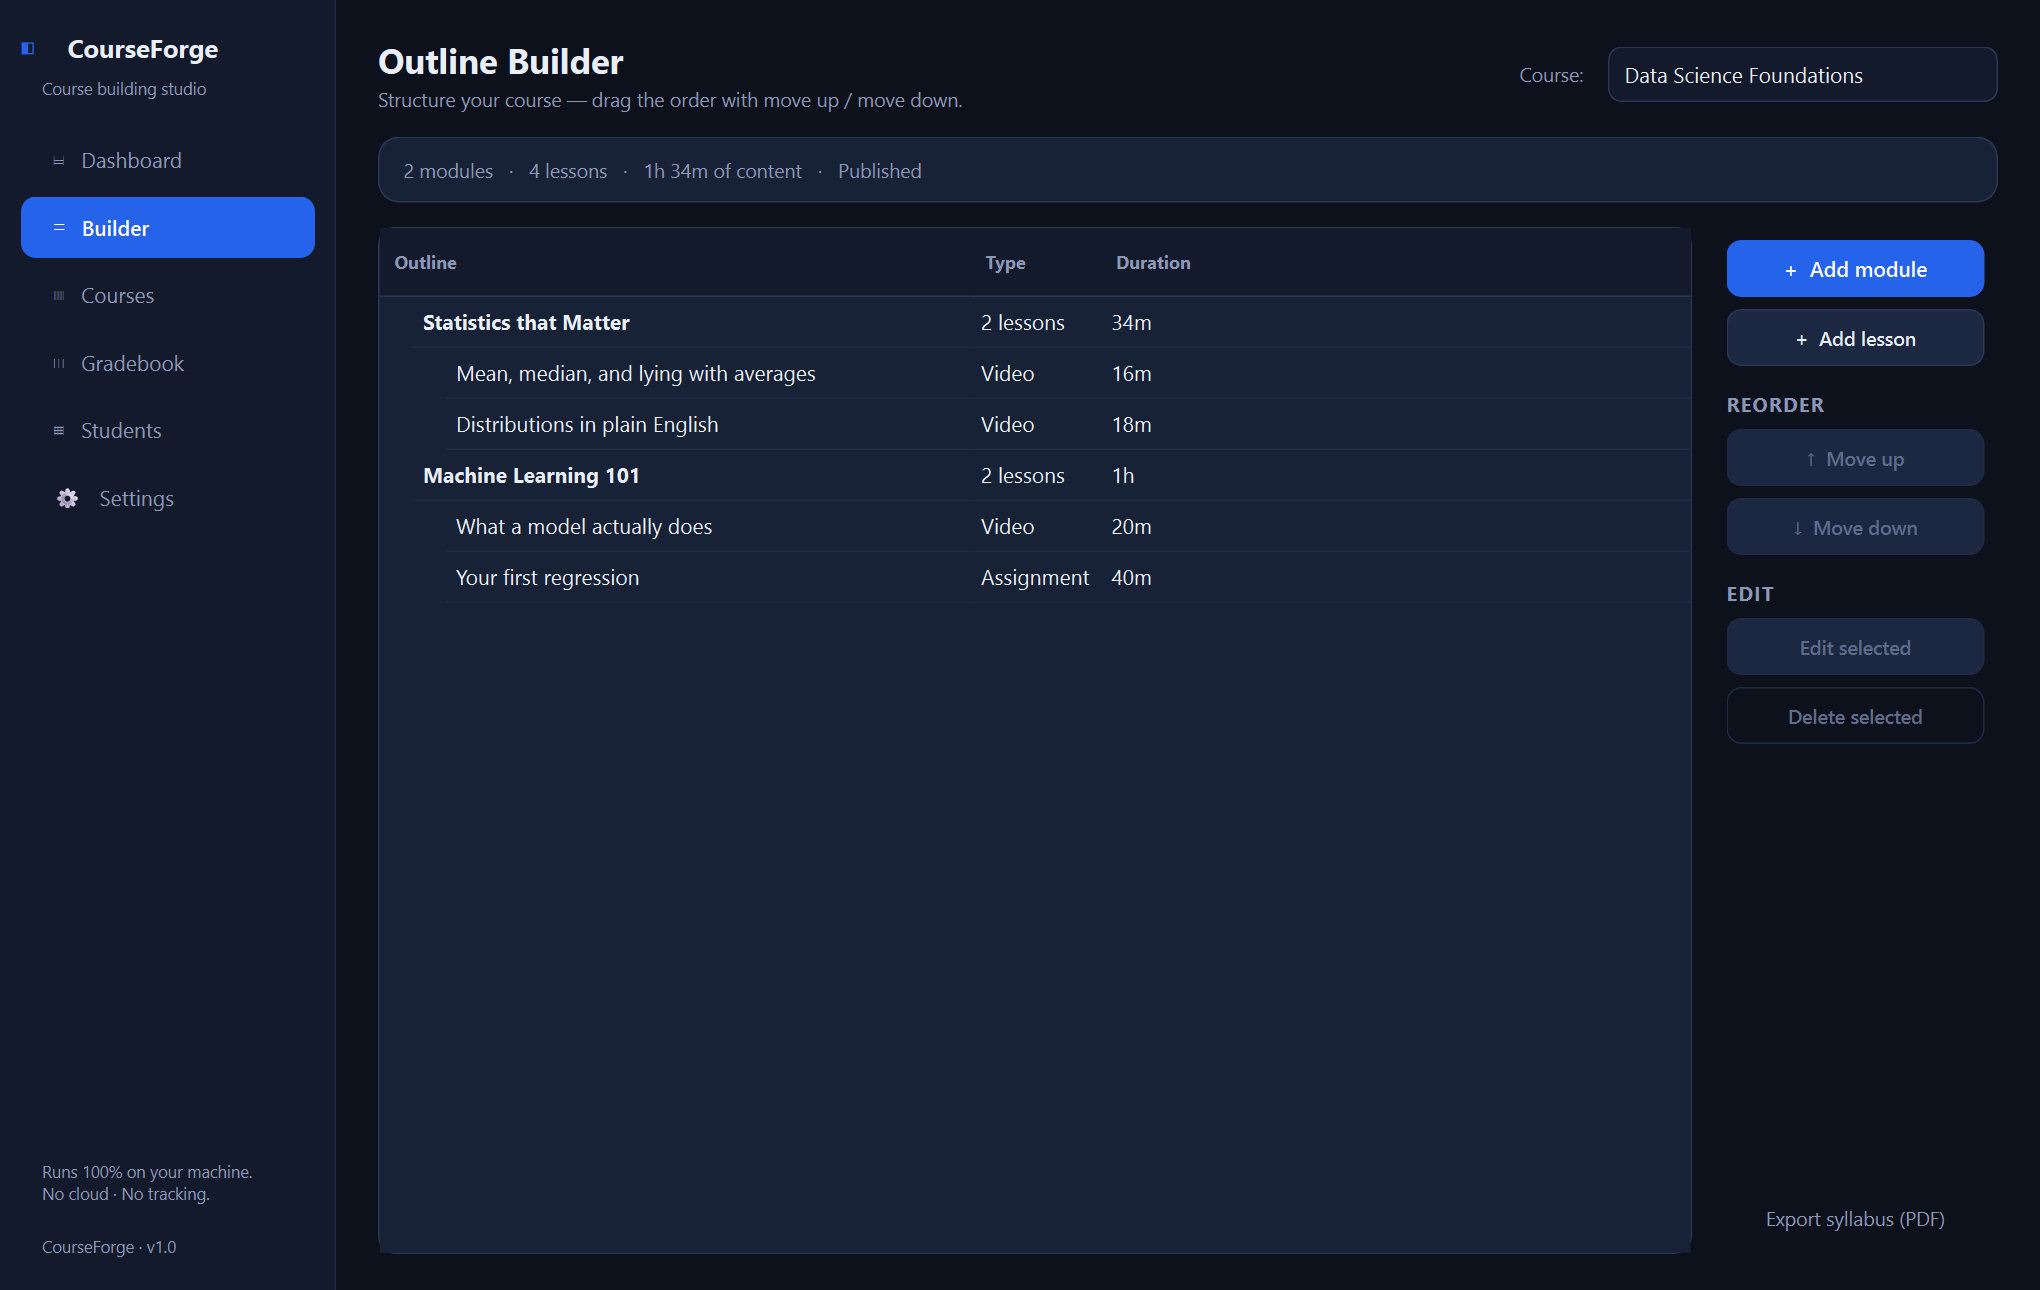Select the Your first regression lesson
This screenshot has width=2040, height=1290.
point(1067,577)
